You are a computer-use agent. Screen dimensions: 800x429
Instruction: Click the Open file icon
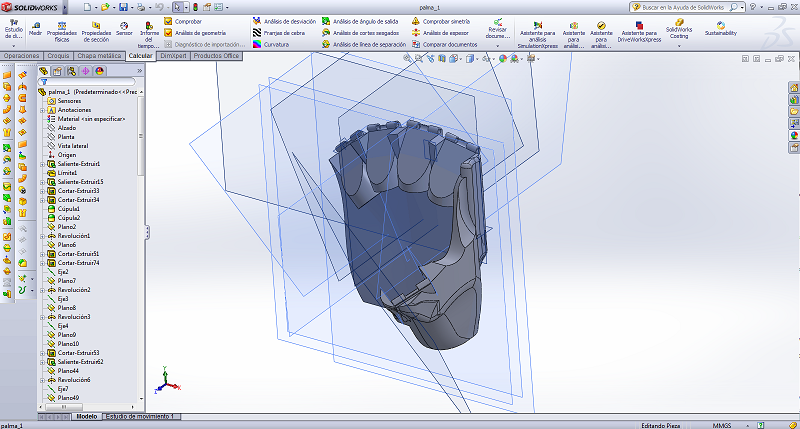point(105,7)
